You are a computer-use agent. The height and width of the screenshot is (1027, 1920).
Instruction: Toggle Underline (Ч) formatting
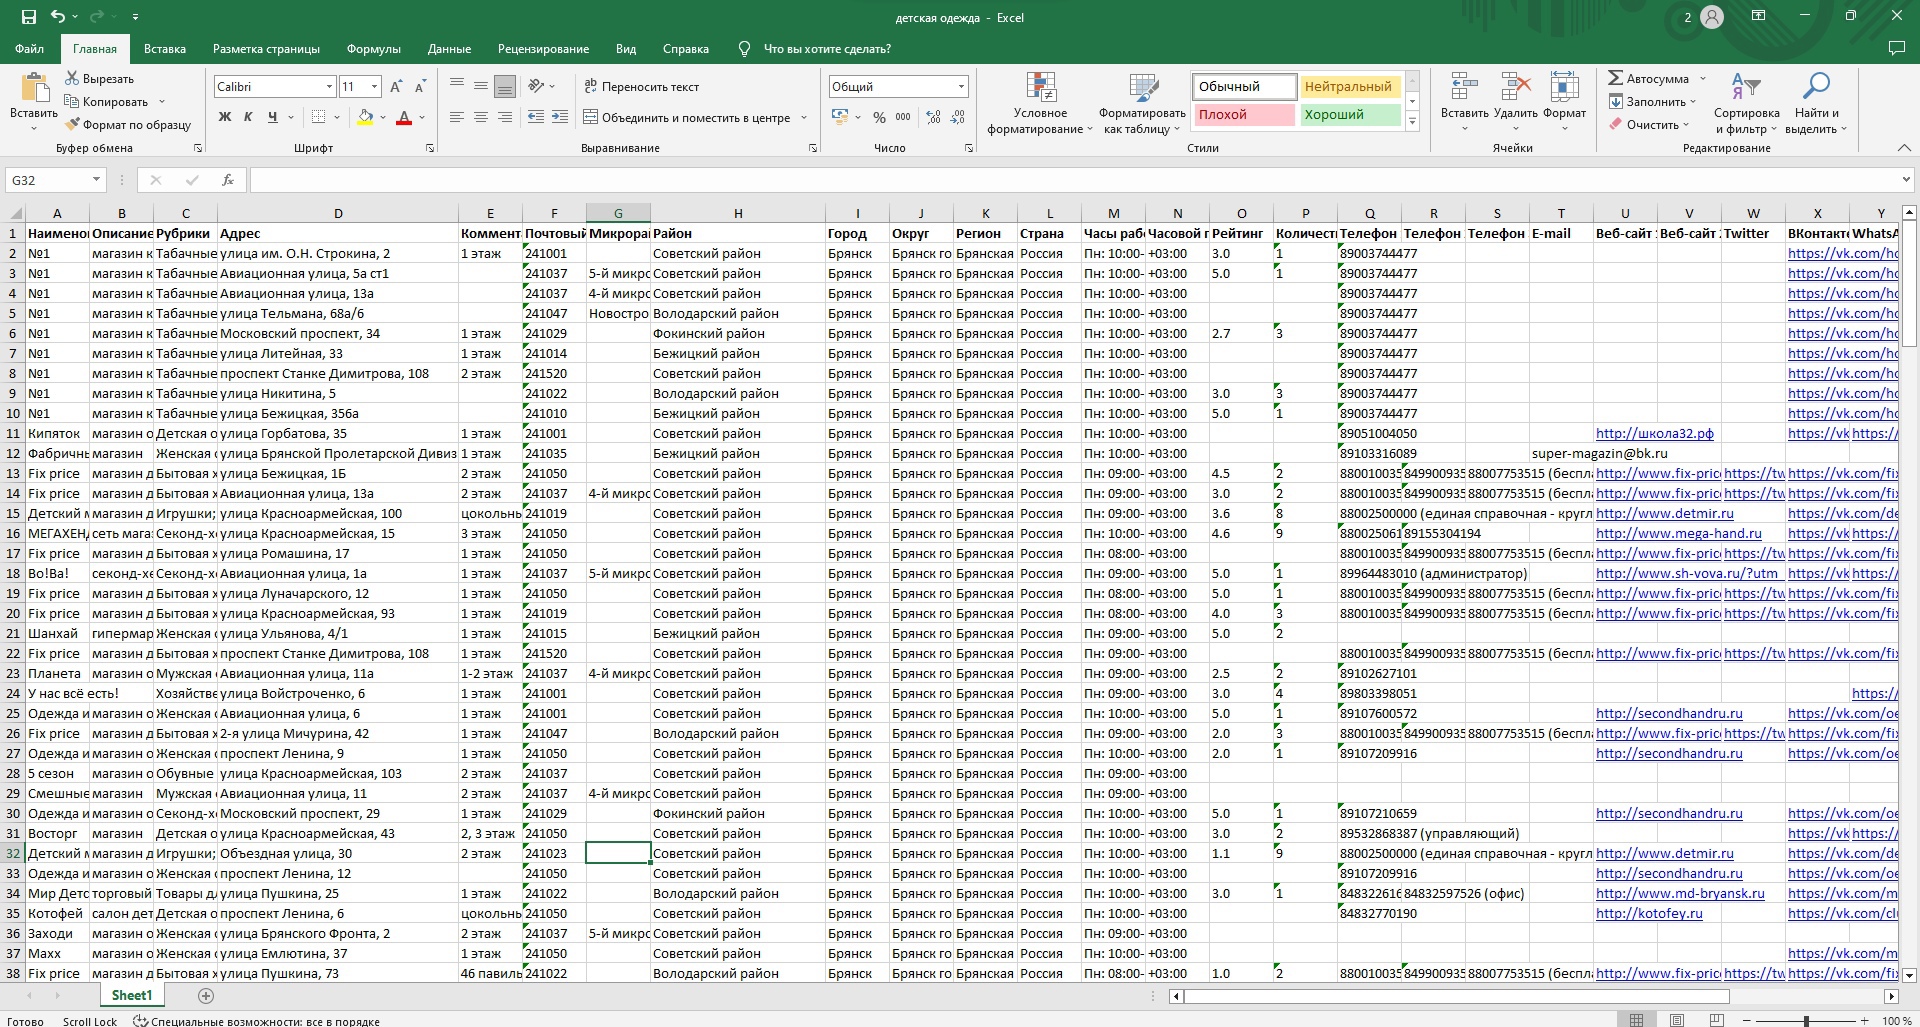coord(272,117)
